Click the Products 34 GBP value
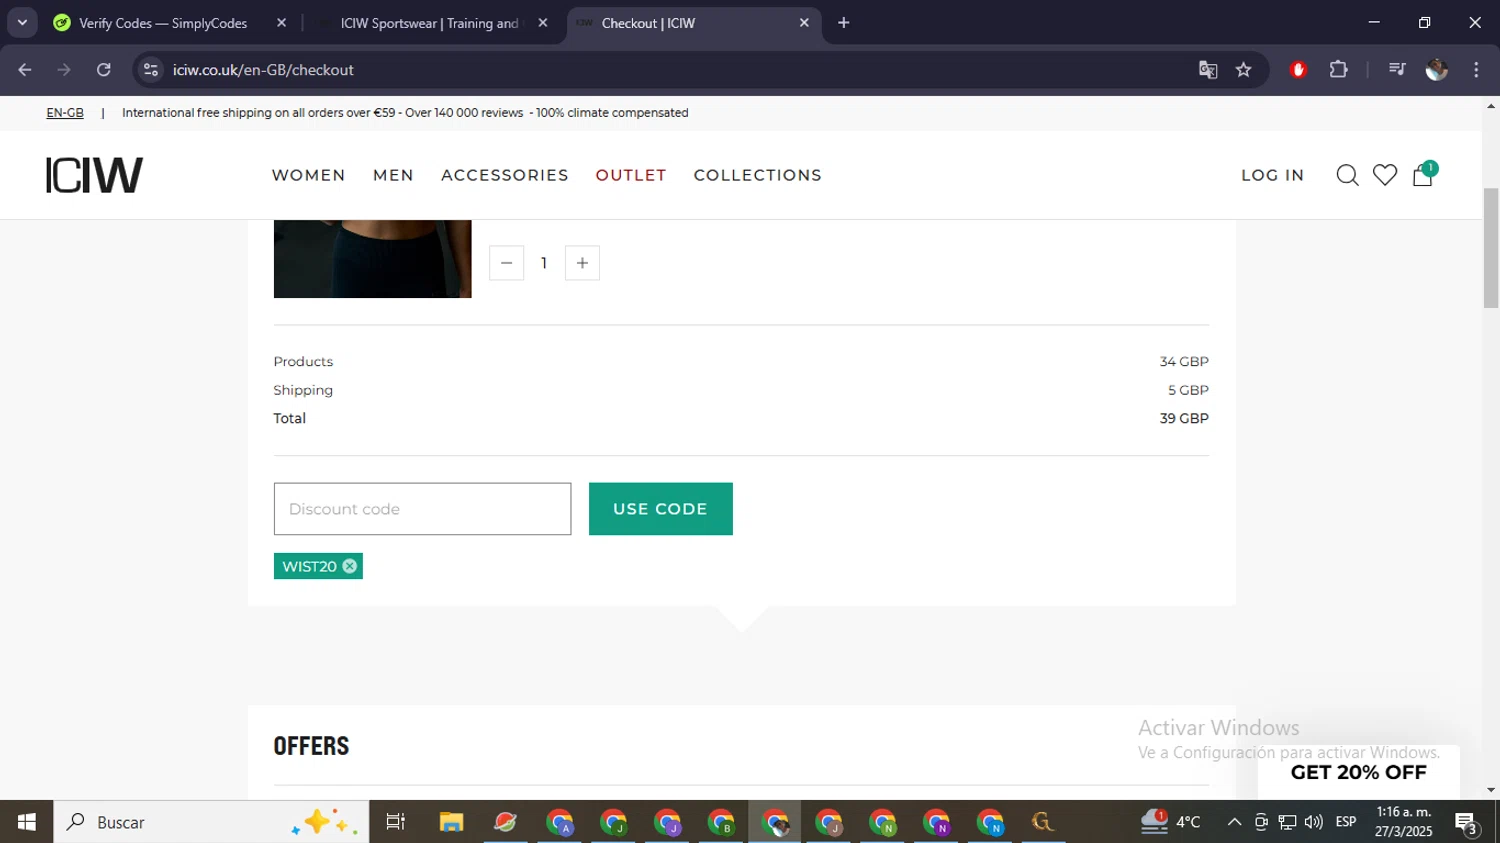This screenshot has width=1500, height=843. (1184, 361)
